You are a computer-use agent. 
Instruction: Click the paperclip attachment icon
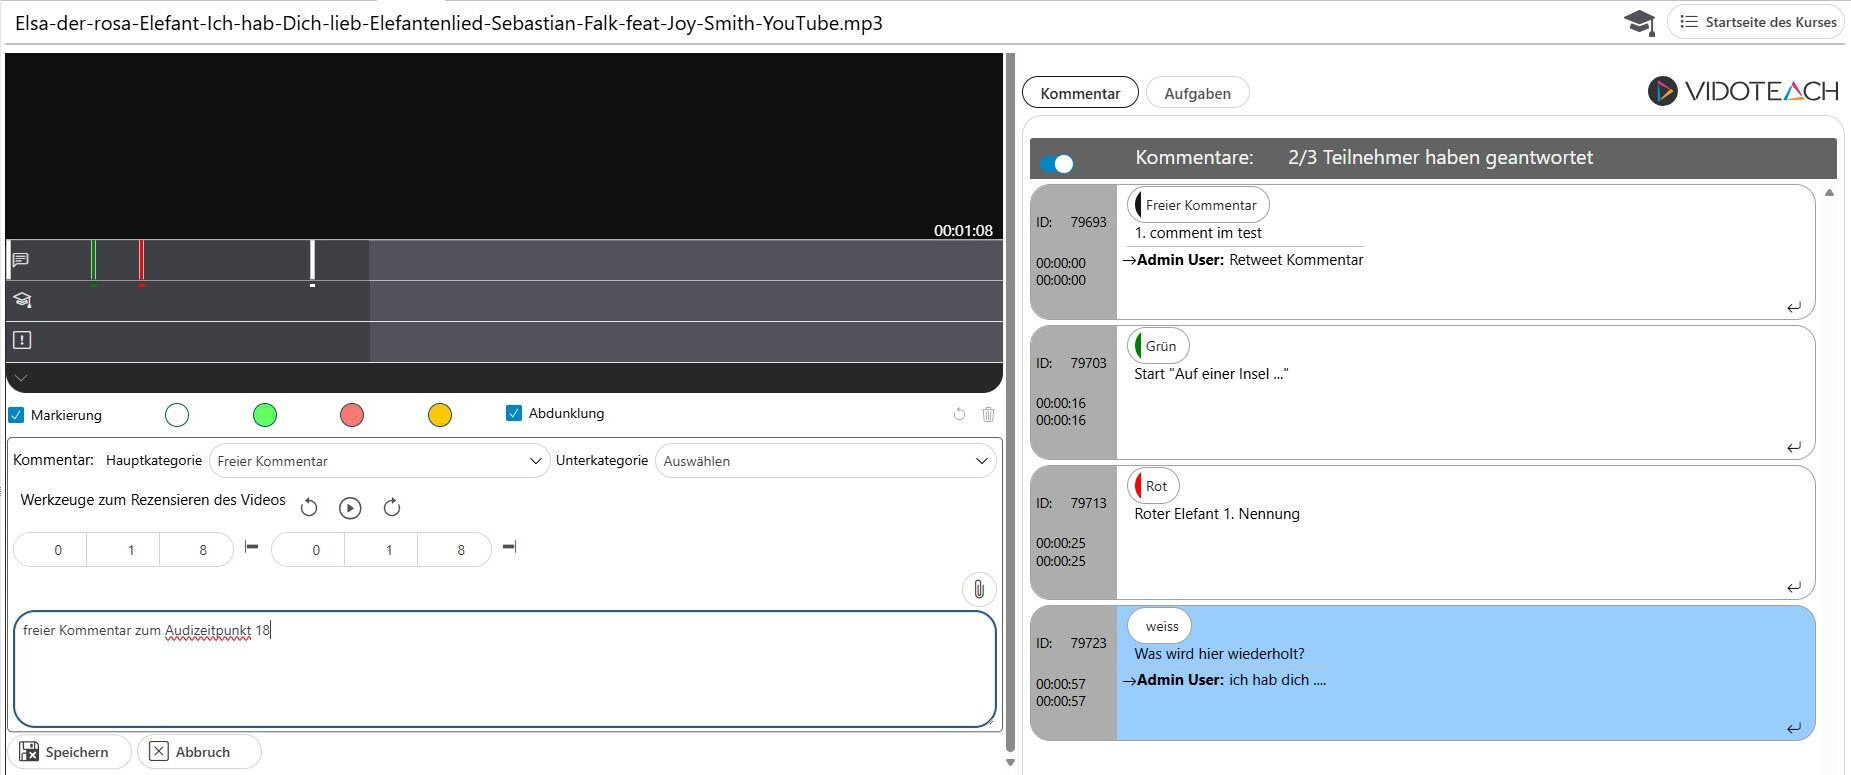click(x=978, y=590)
